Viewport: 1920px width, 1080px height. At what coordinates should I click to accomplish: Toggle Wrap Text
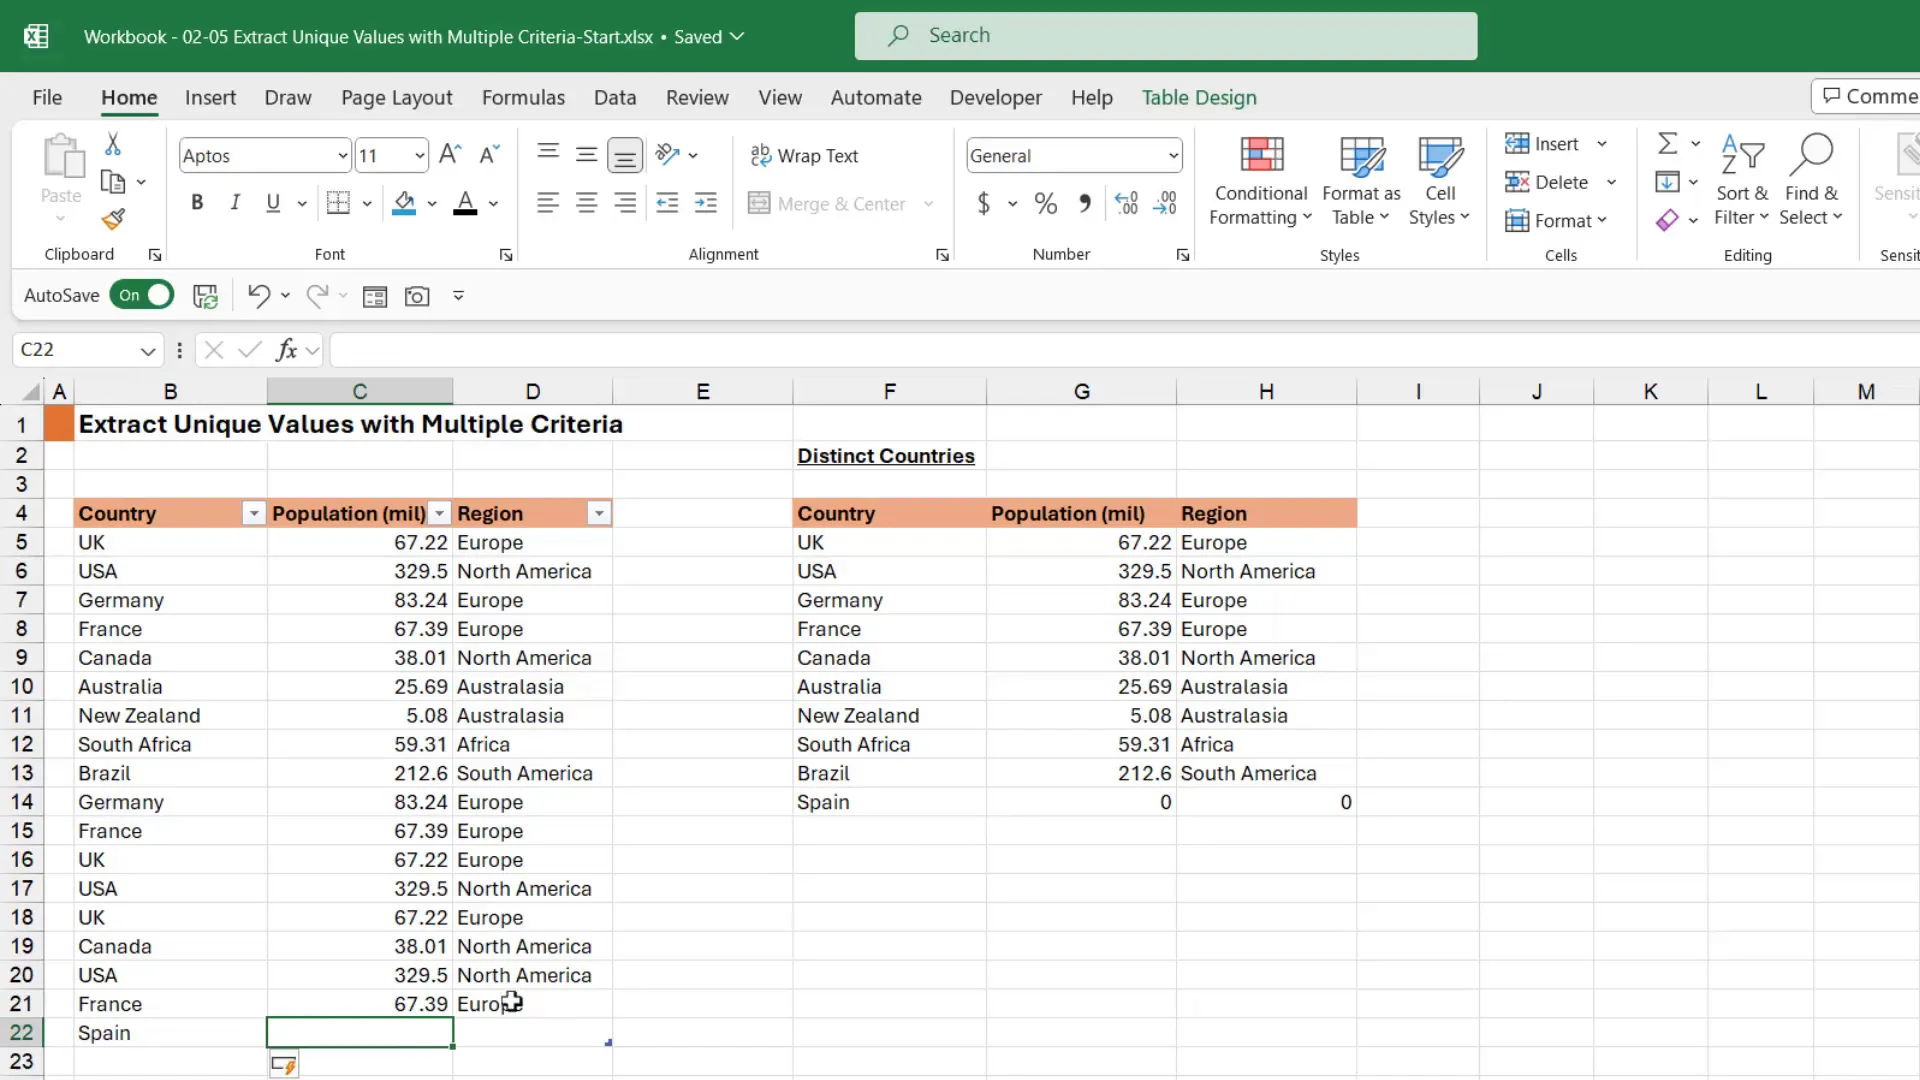[x=804, y=155]
